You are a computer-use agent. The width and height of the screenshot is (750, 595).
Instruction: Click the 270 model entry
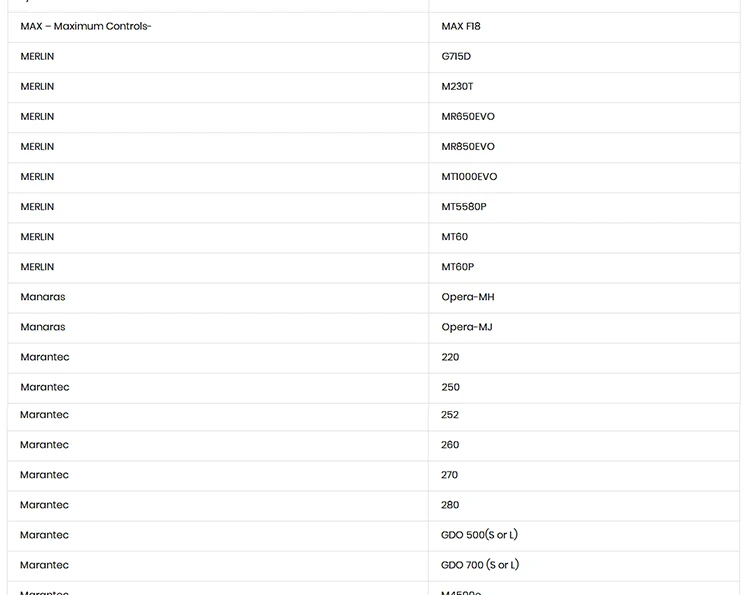click(584, 476)
